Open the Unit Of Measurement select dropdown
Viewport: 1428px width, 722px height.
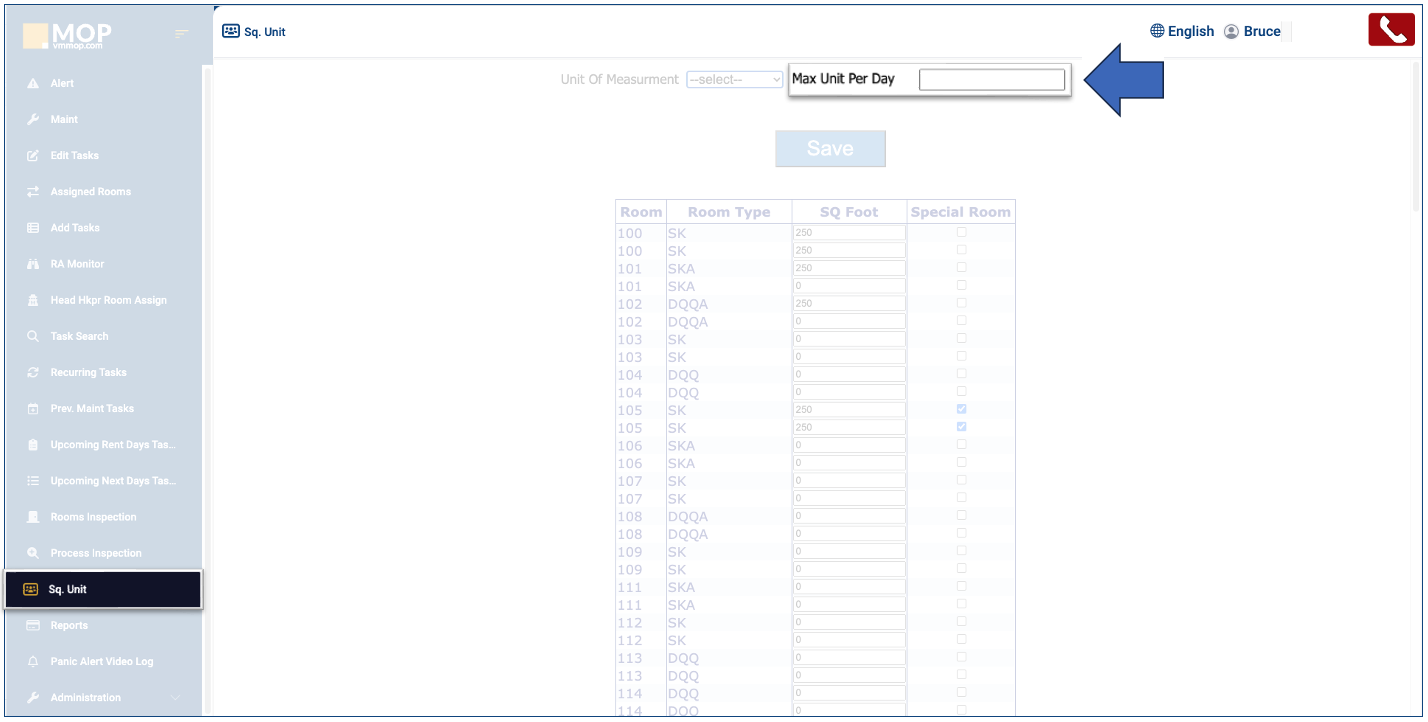734,80
